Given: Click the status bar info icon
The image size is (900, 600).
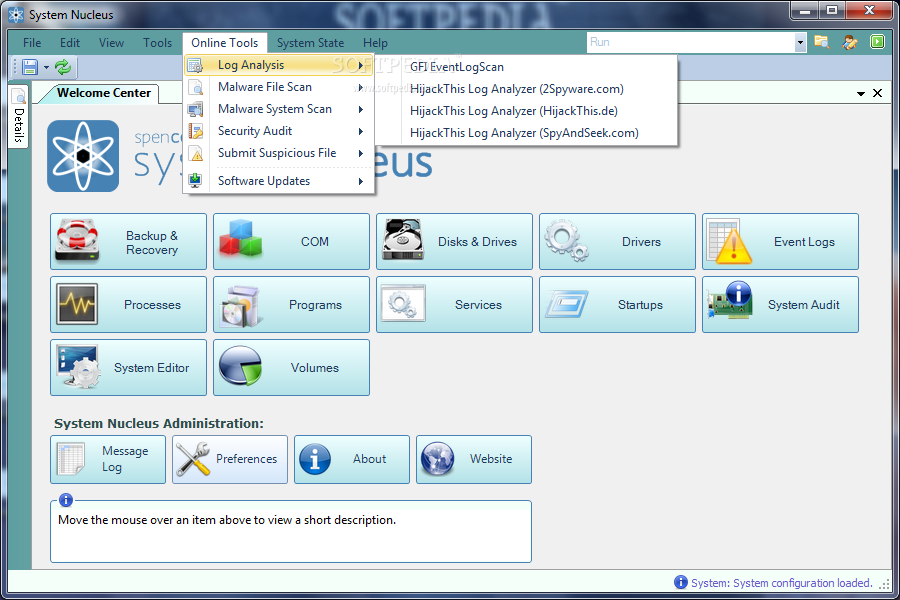Looking at the screenshot, I should pyautogui.click(x=680, y=582).
